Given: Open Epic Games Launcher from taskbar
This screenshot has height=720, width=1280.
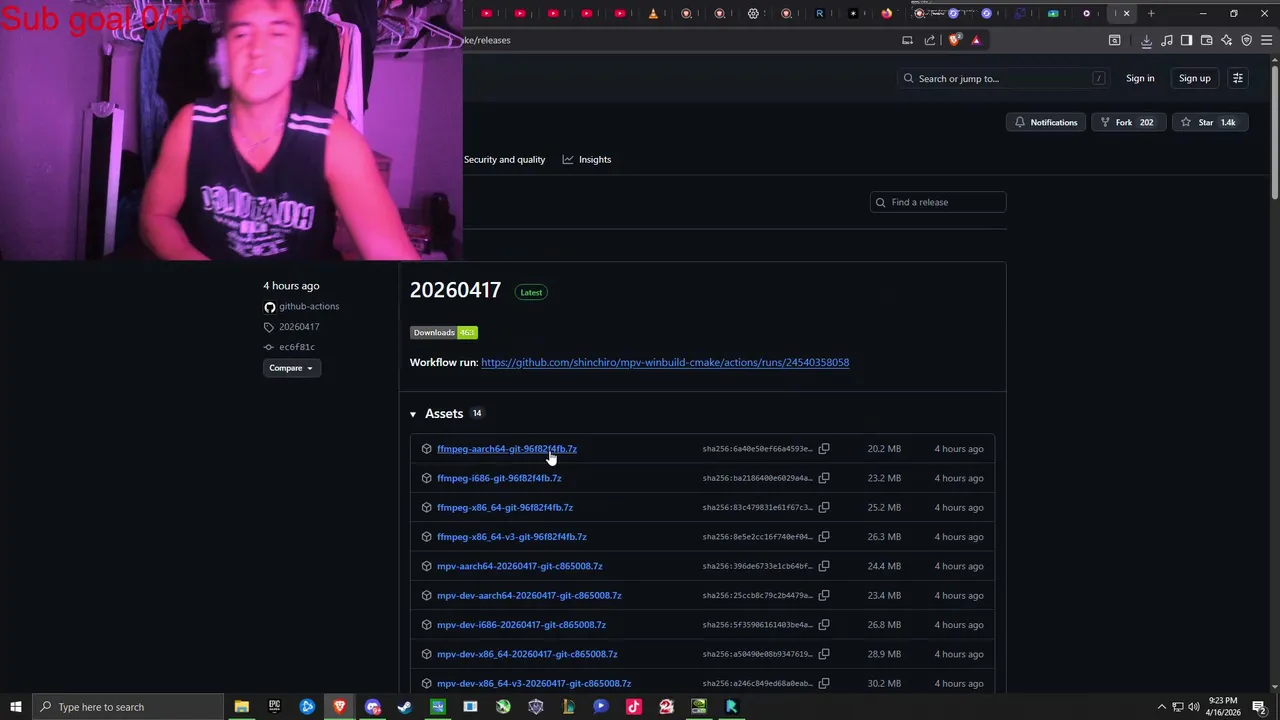Looking at the screenshot, I should pyautogui.click(x=274, y=707).
